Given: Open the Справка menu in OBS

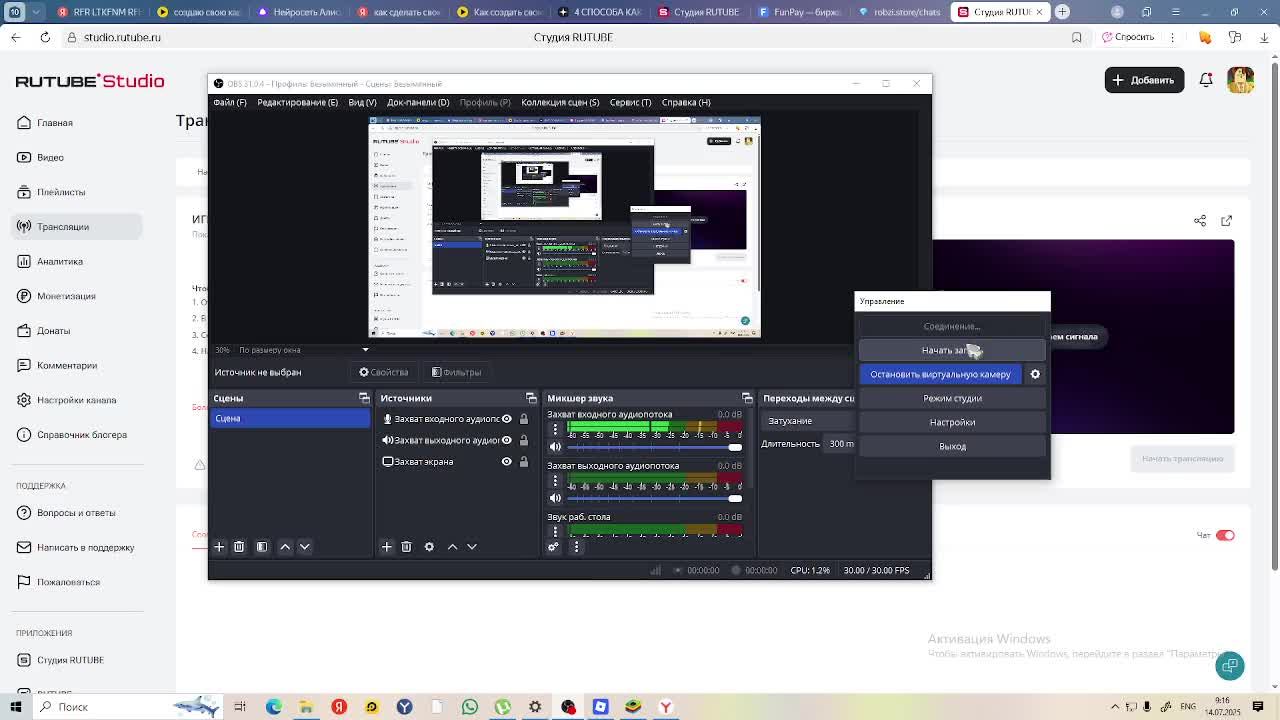Looking at the screenshot, I should [x=686, y=102].
